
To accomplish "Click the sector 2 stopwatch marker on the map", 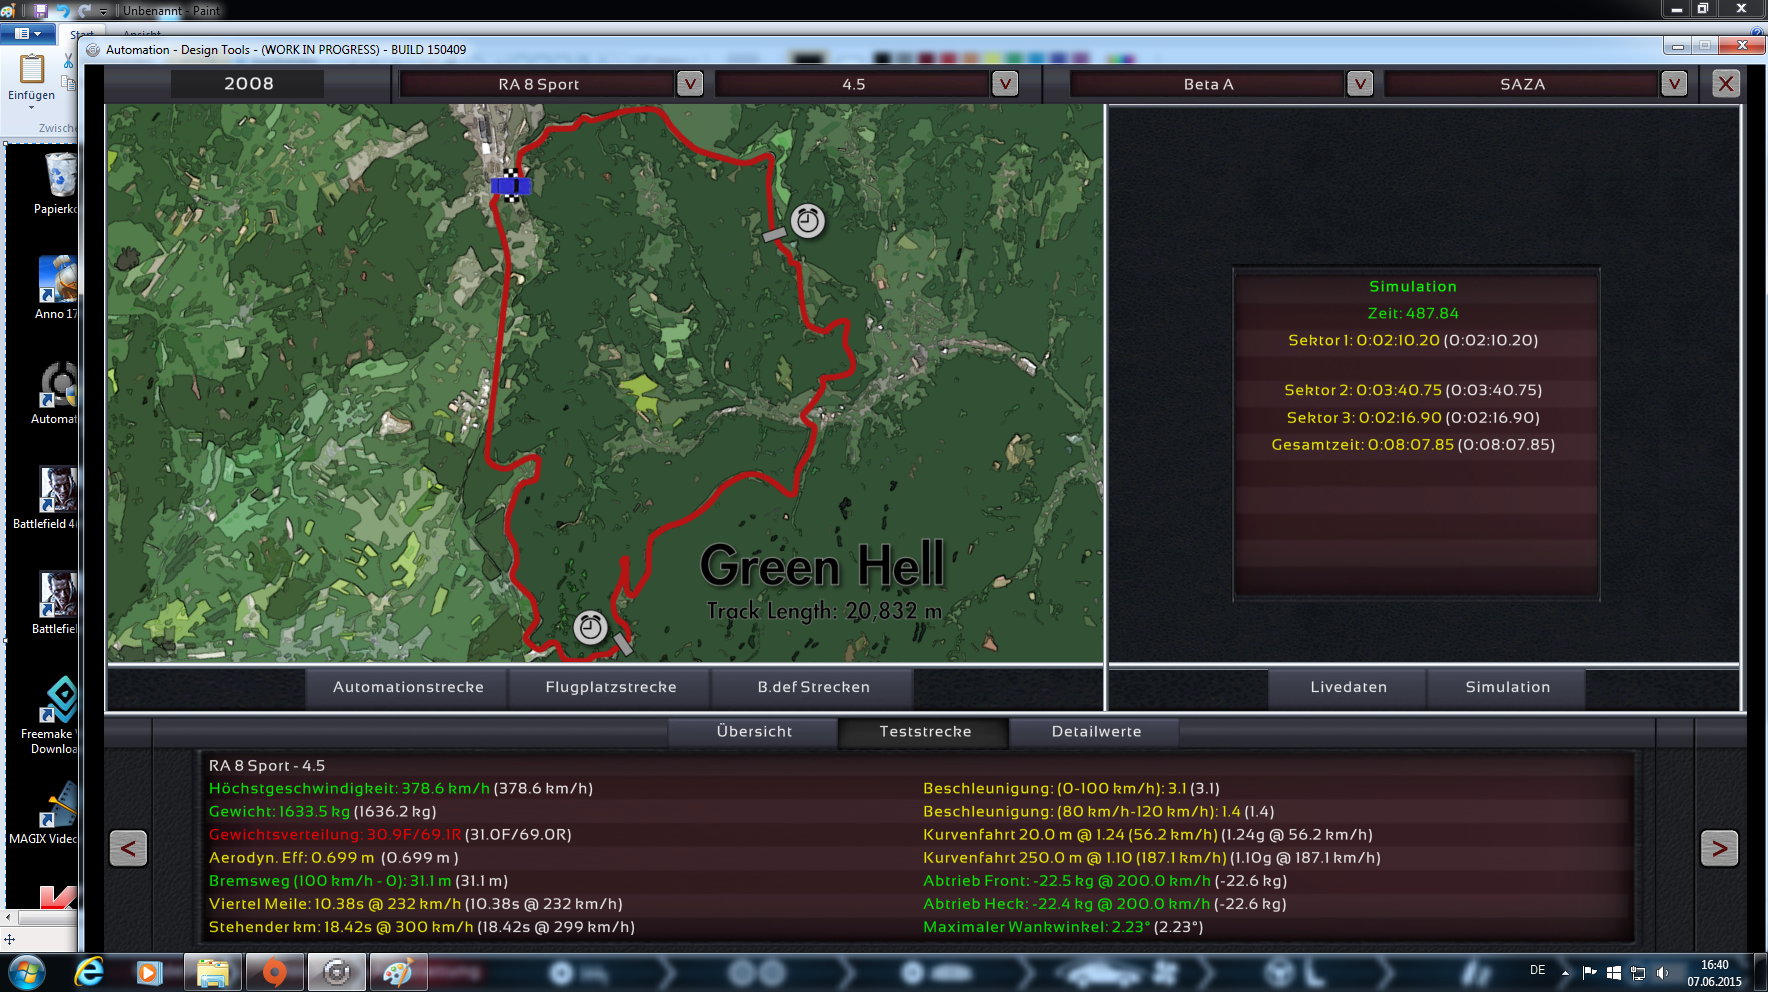I will click(x=590, y=627).
